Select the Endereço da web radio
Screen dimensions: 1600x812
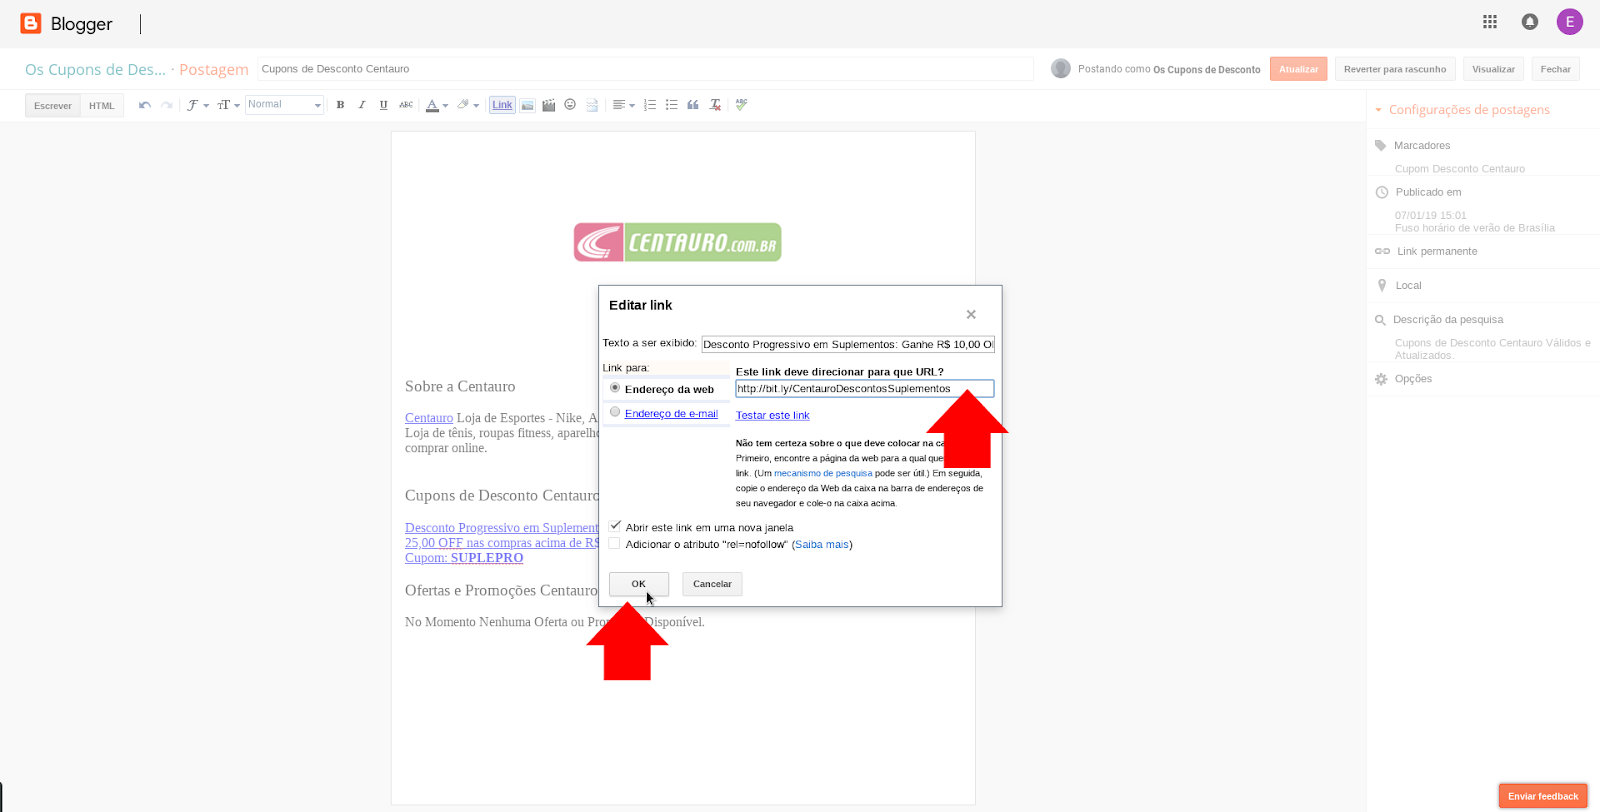pos(615,388)
